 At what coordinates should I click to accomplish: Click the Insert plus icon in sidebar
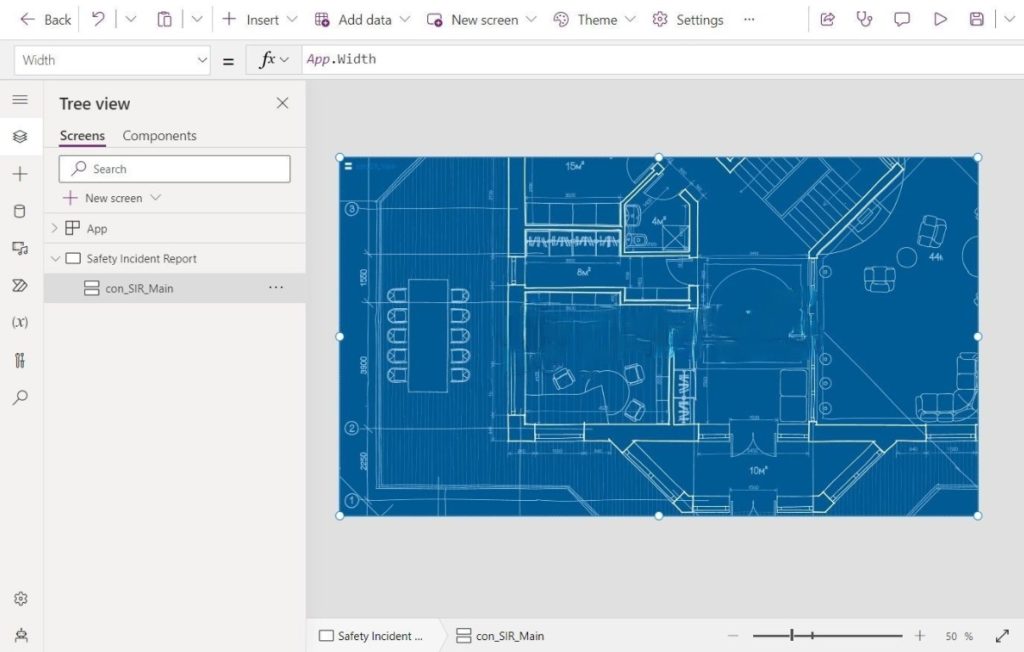click(x=20, y=174)
